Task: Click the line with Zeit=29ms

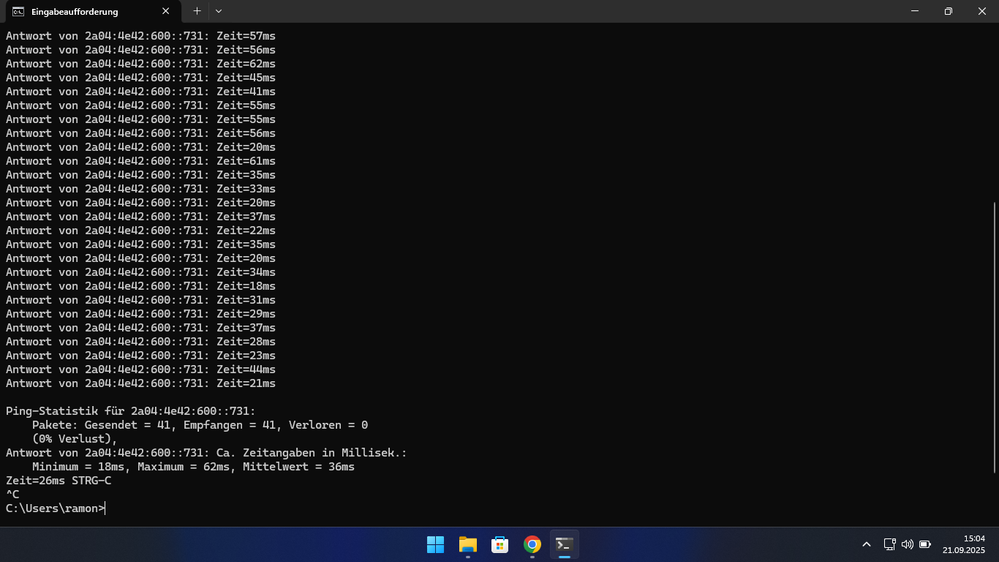Action: (141, 314)
